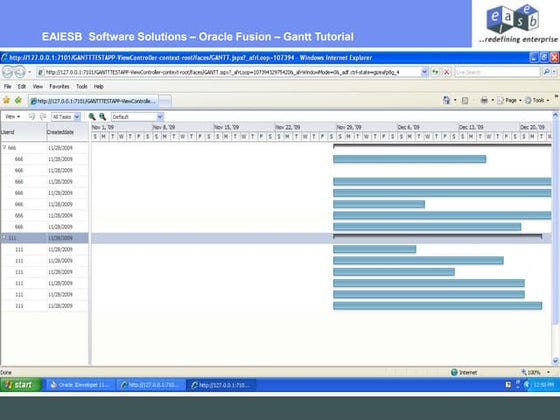The image size is (560, 420).
Task: Click the leftmost system tray icon
Action: tap(508, 385)
